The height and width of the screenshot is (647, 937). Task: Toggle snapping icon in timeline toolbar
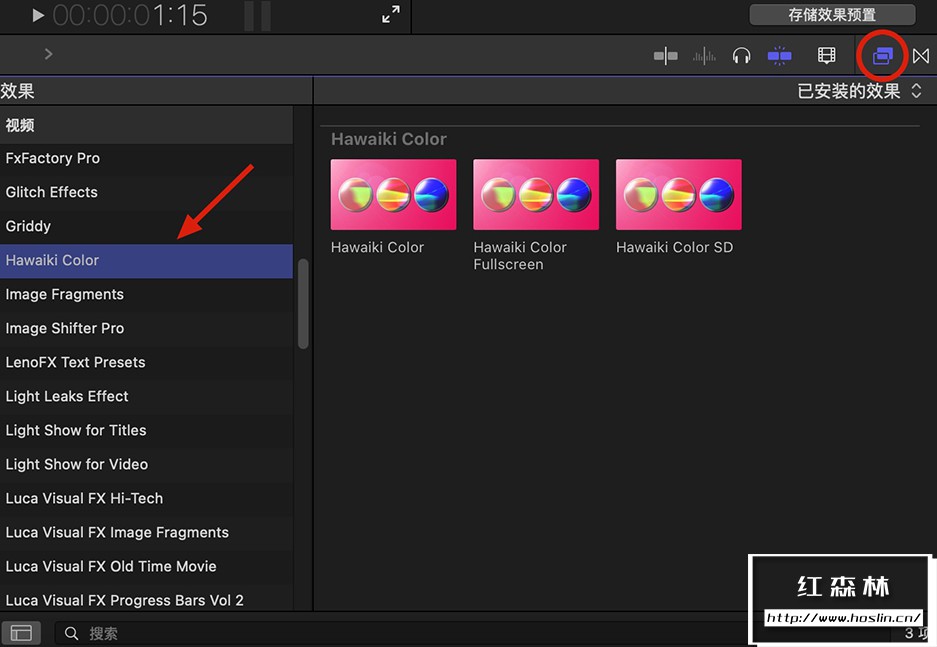(779, 56)
